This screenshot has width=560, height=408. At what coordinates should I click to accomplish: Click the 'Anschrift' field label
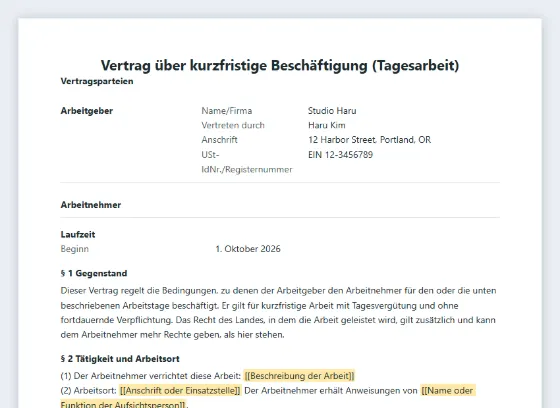tap(219, 140)
